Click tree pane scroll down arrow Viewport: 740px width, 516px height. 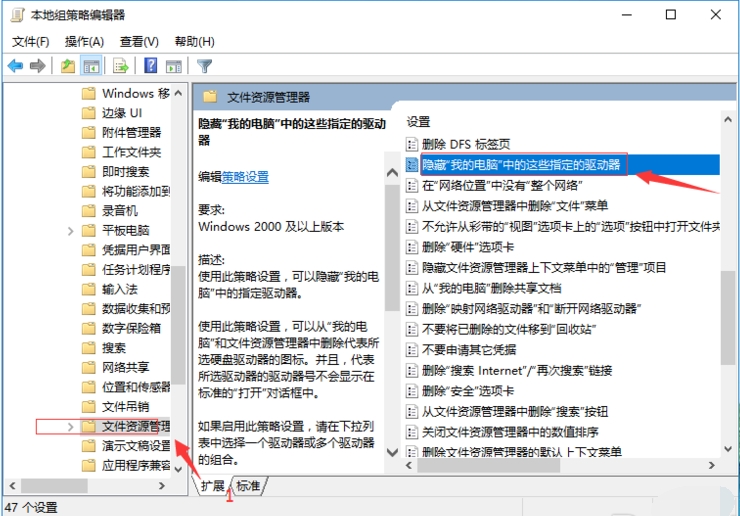pos(178,469)
